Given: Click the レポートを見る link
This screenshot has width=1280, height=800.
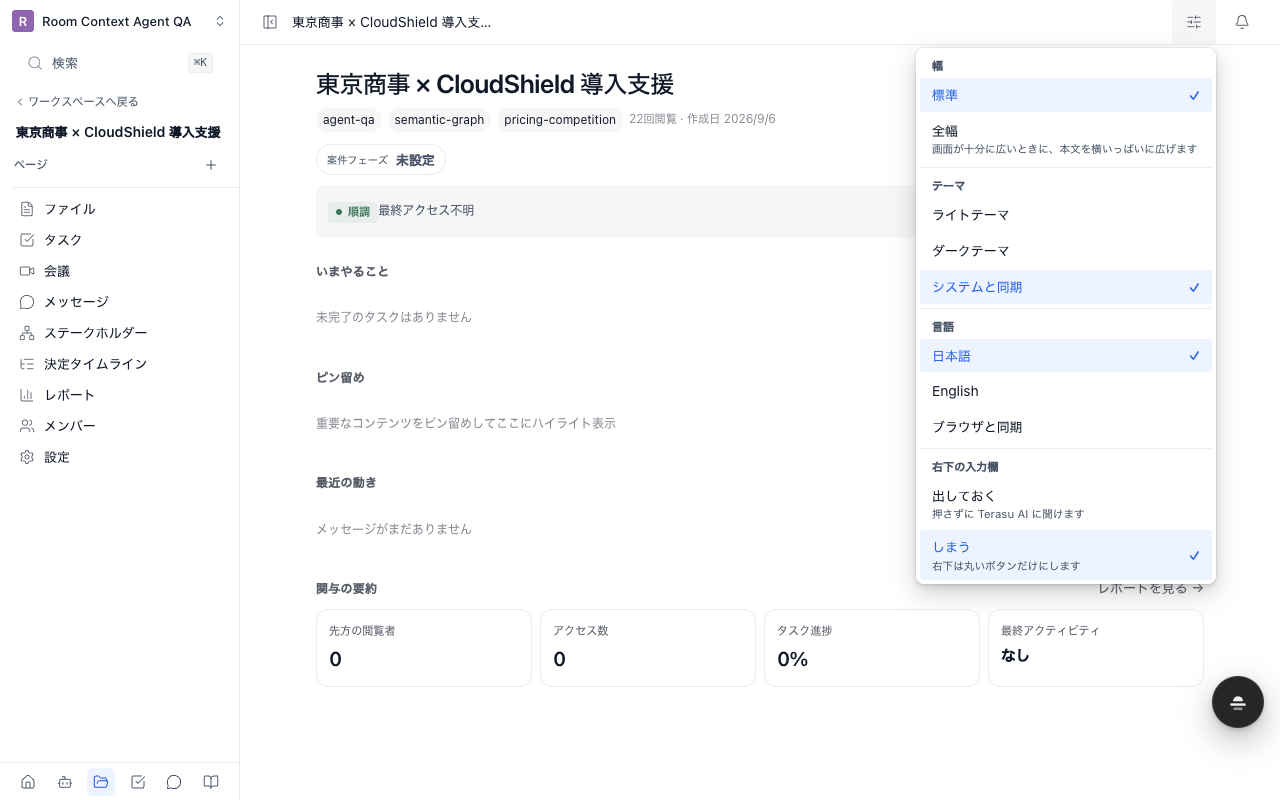Looking at the screenshot, I should (x=1151, y=588).
